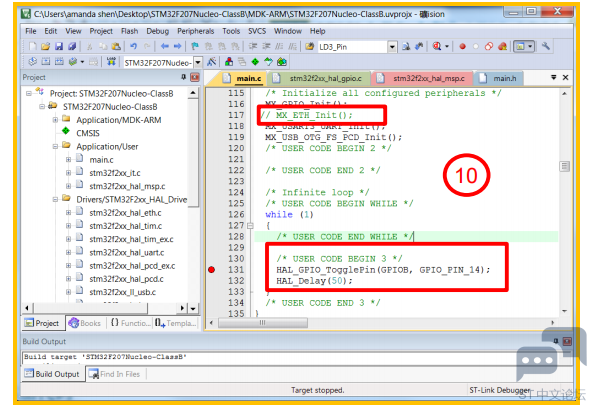Paste from clipboard icon
This screenshot has width=595, height=410.
(116, 46)
